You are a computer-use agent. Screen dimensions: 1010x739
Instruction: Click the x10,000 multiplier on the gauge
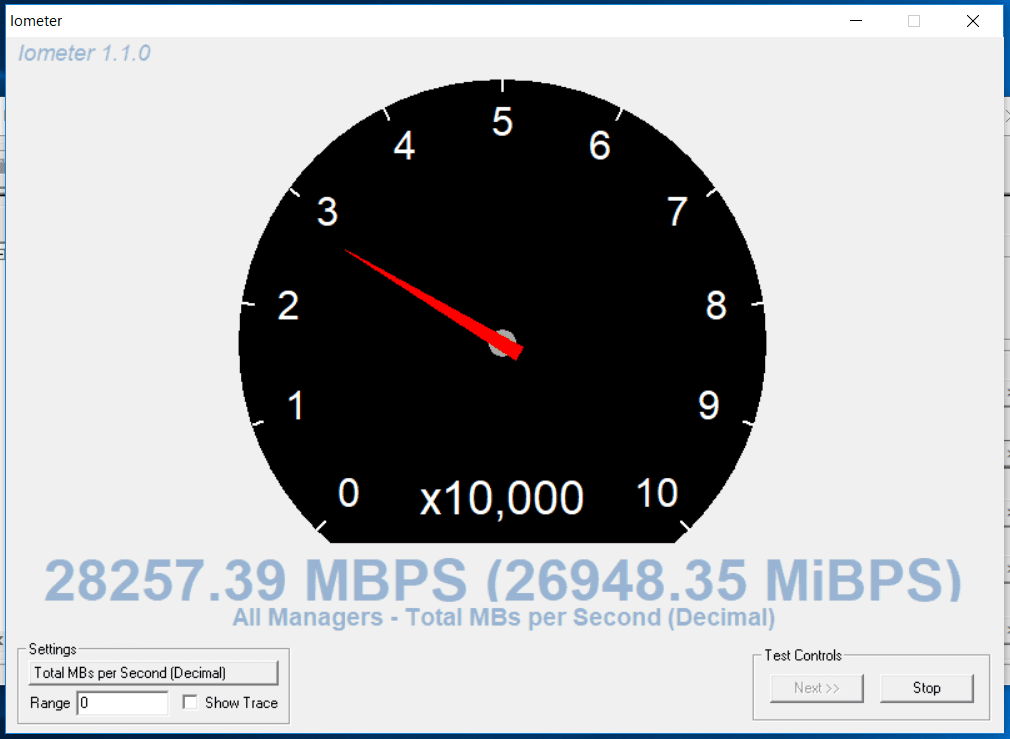pyautogui.click(x=502, y=497)
